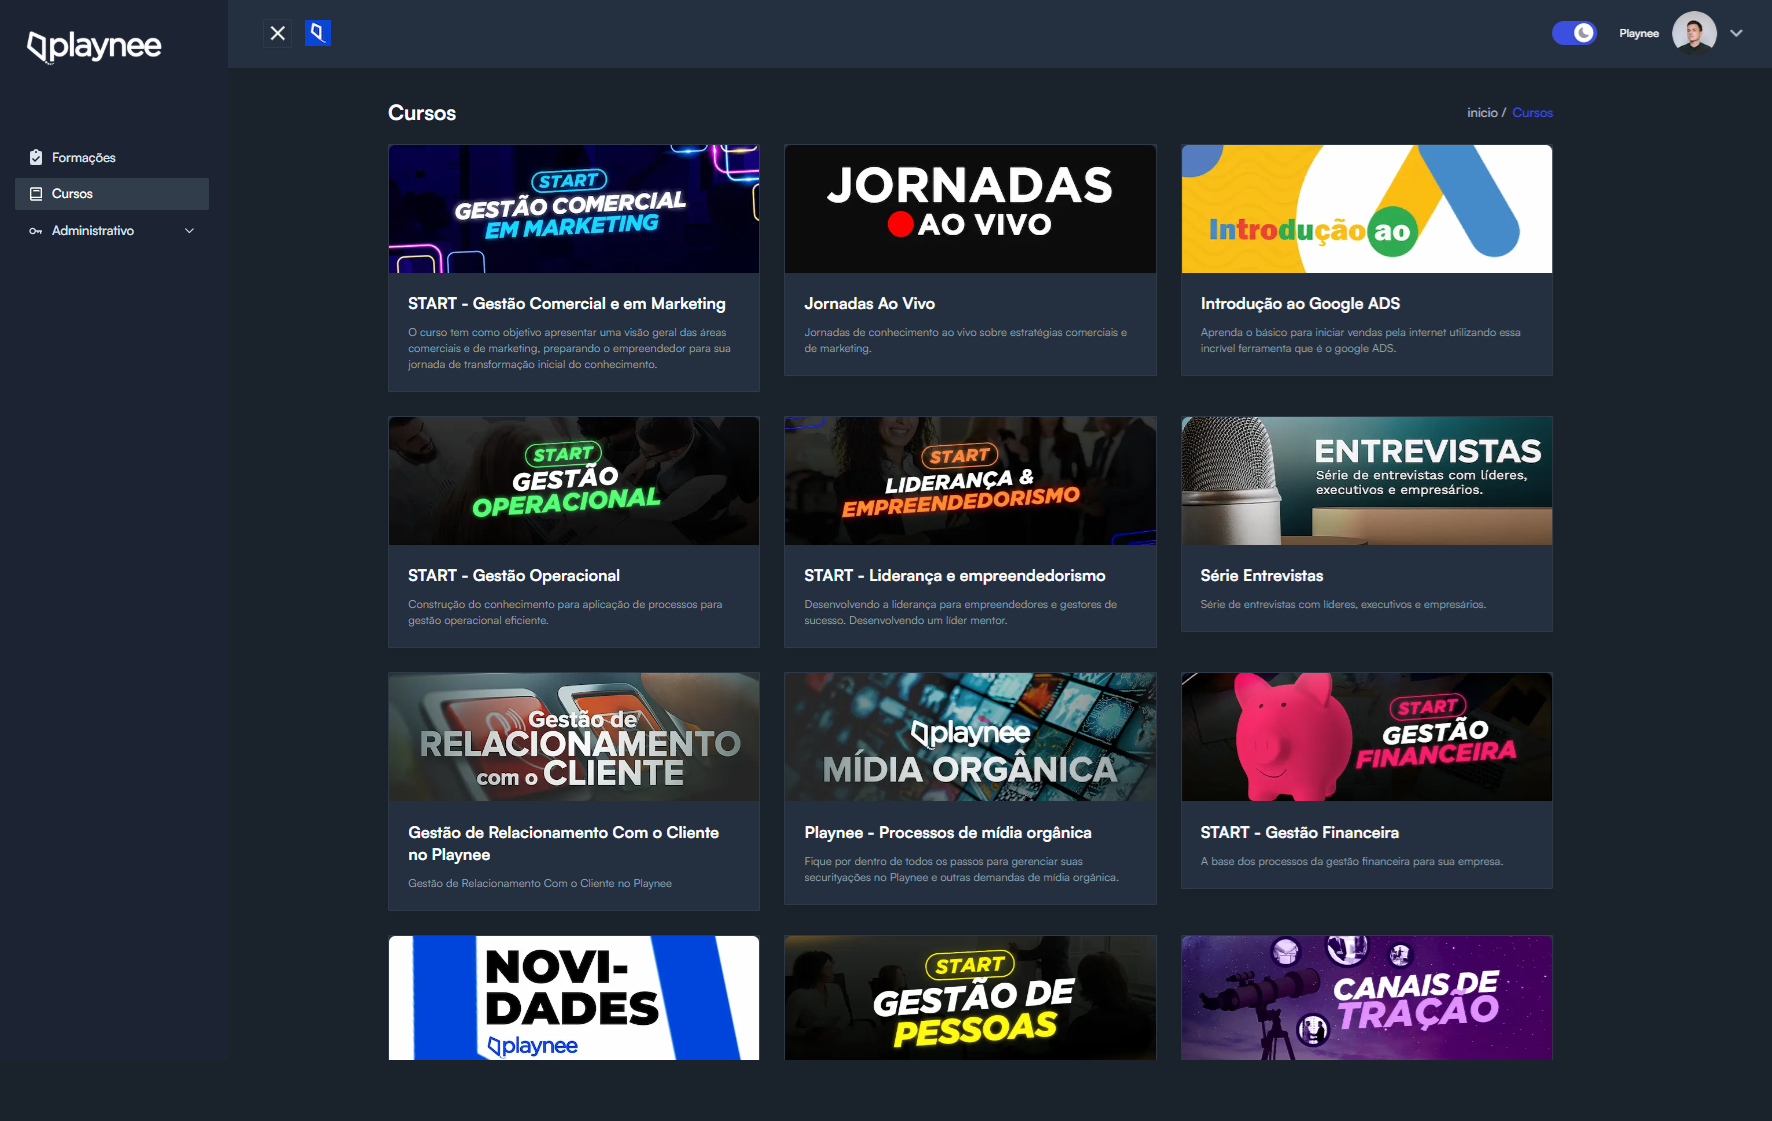Click the Cursos book icon
This screenshot has height=1121, width=1772.
coord(36,194)
